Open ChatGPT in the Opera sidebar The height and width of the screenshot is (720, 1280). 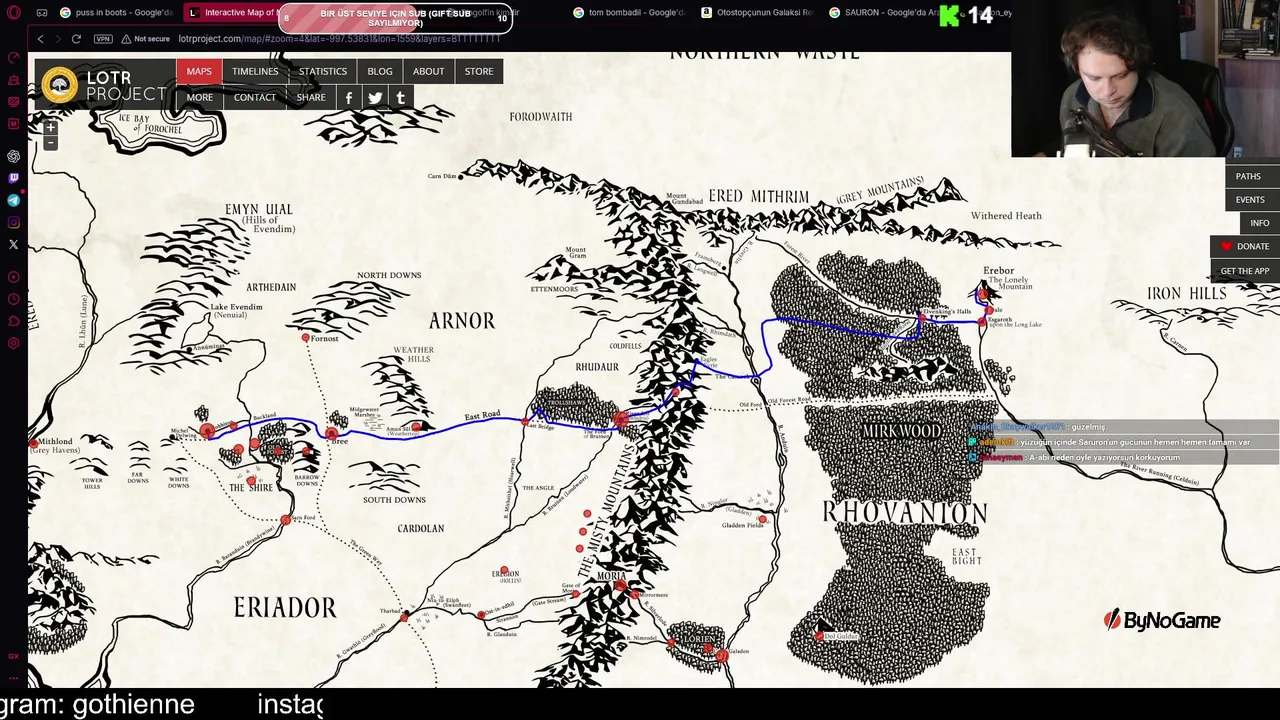coord(13,156)
